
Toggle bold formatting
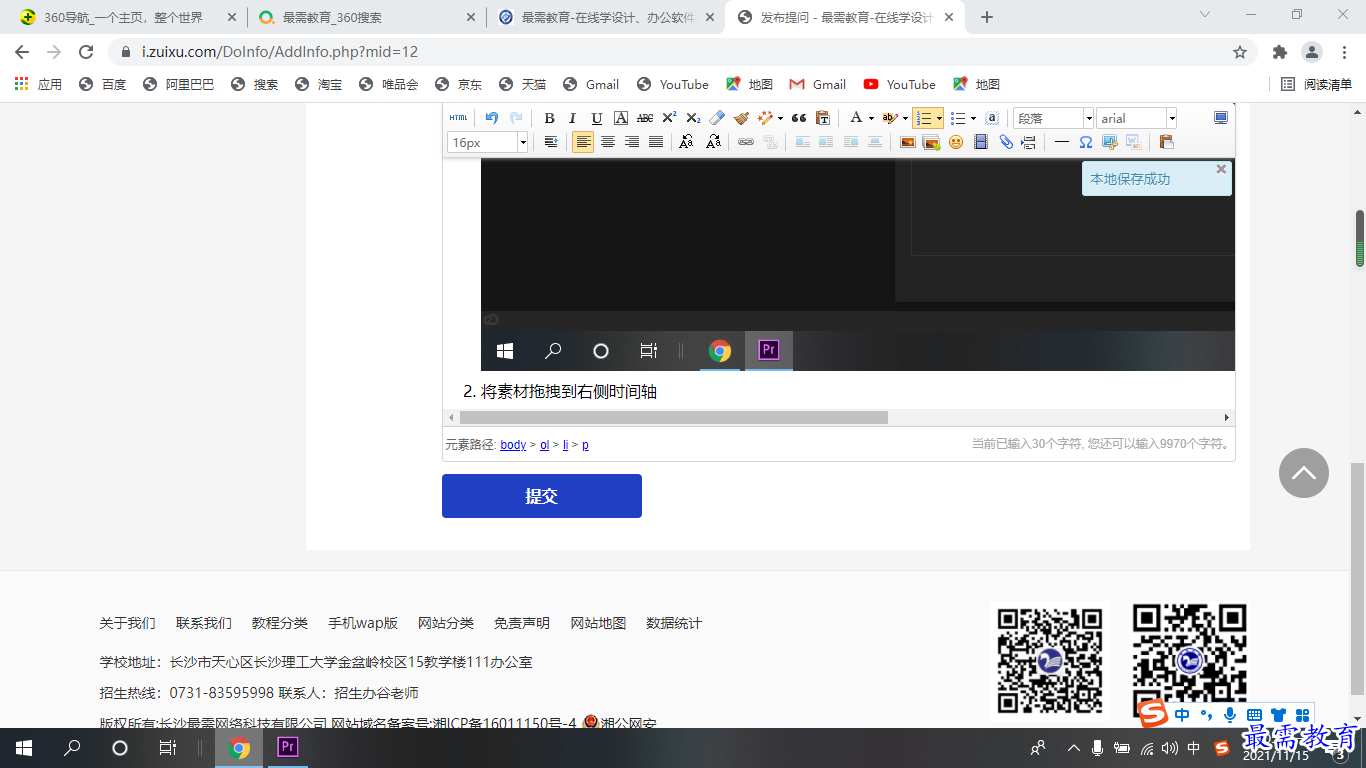(549, 118)
